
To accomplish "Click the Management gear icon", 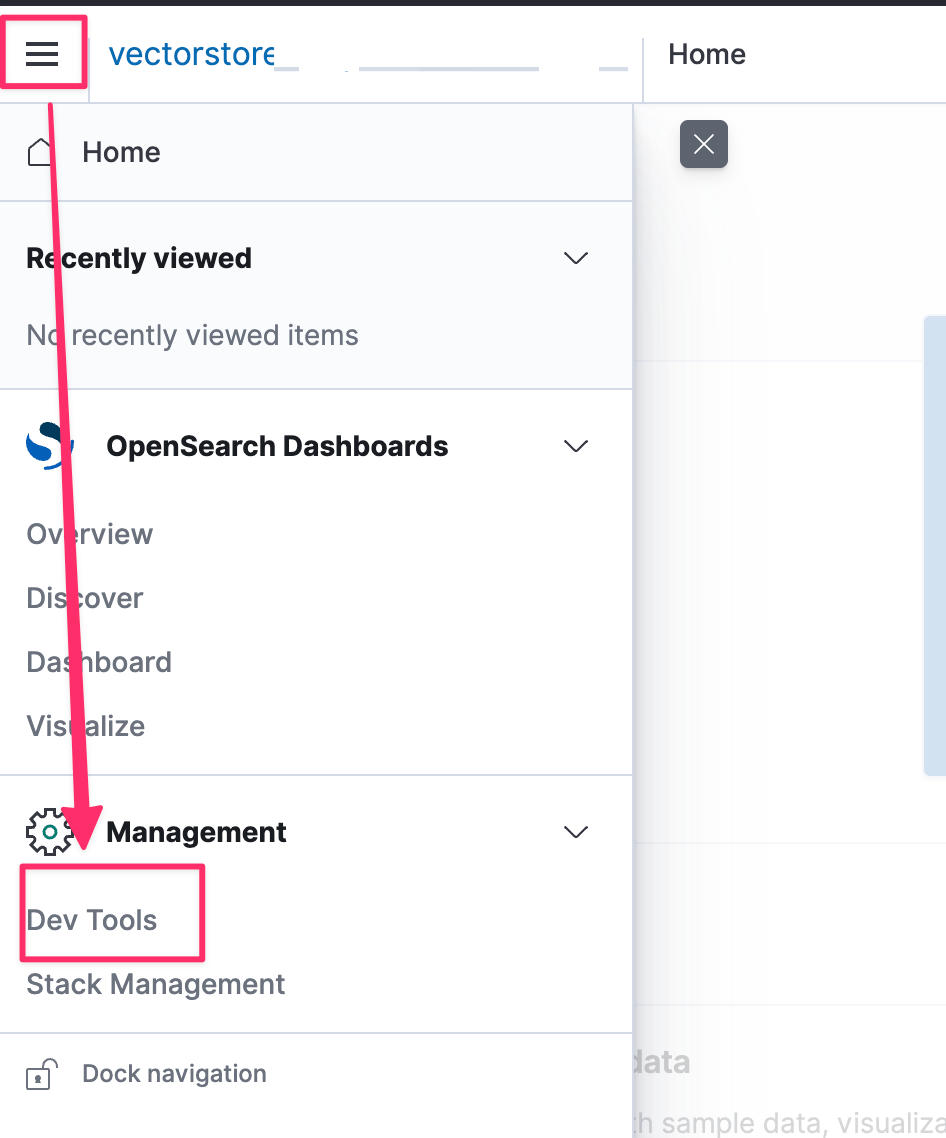I will click(x=50, y=832).
